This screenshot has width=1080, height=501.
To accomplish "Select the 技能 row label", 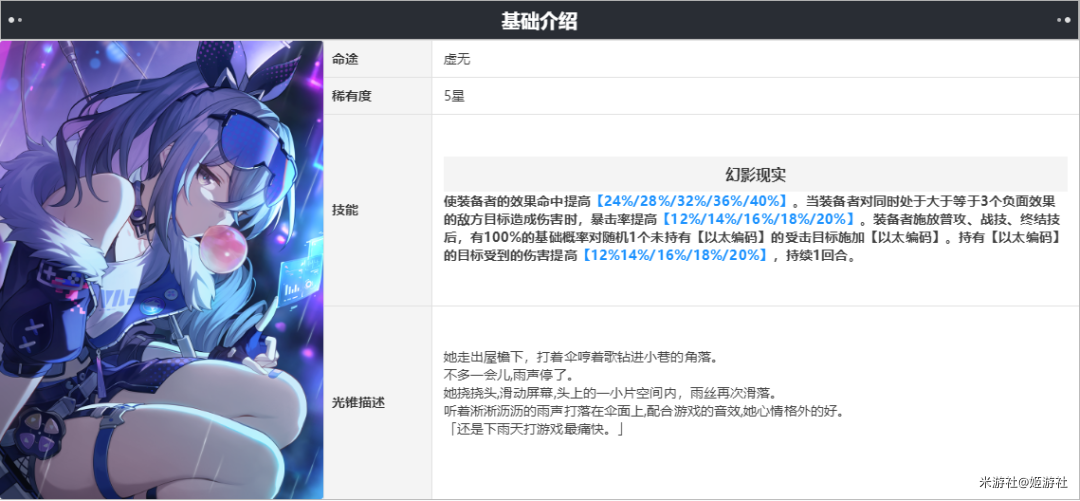I will tap(345, 210).
